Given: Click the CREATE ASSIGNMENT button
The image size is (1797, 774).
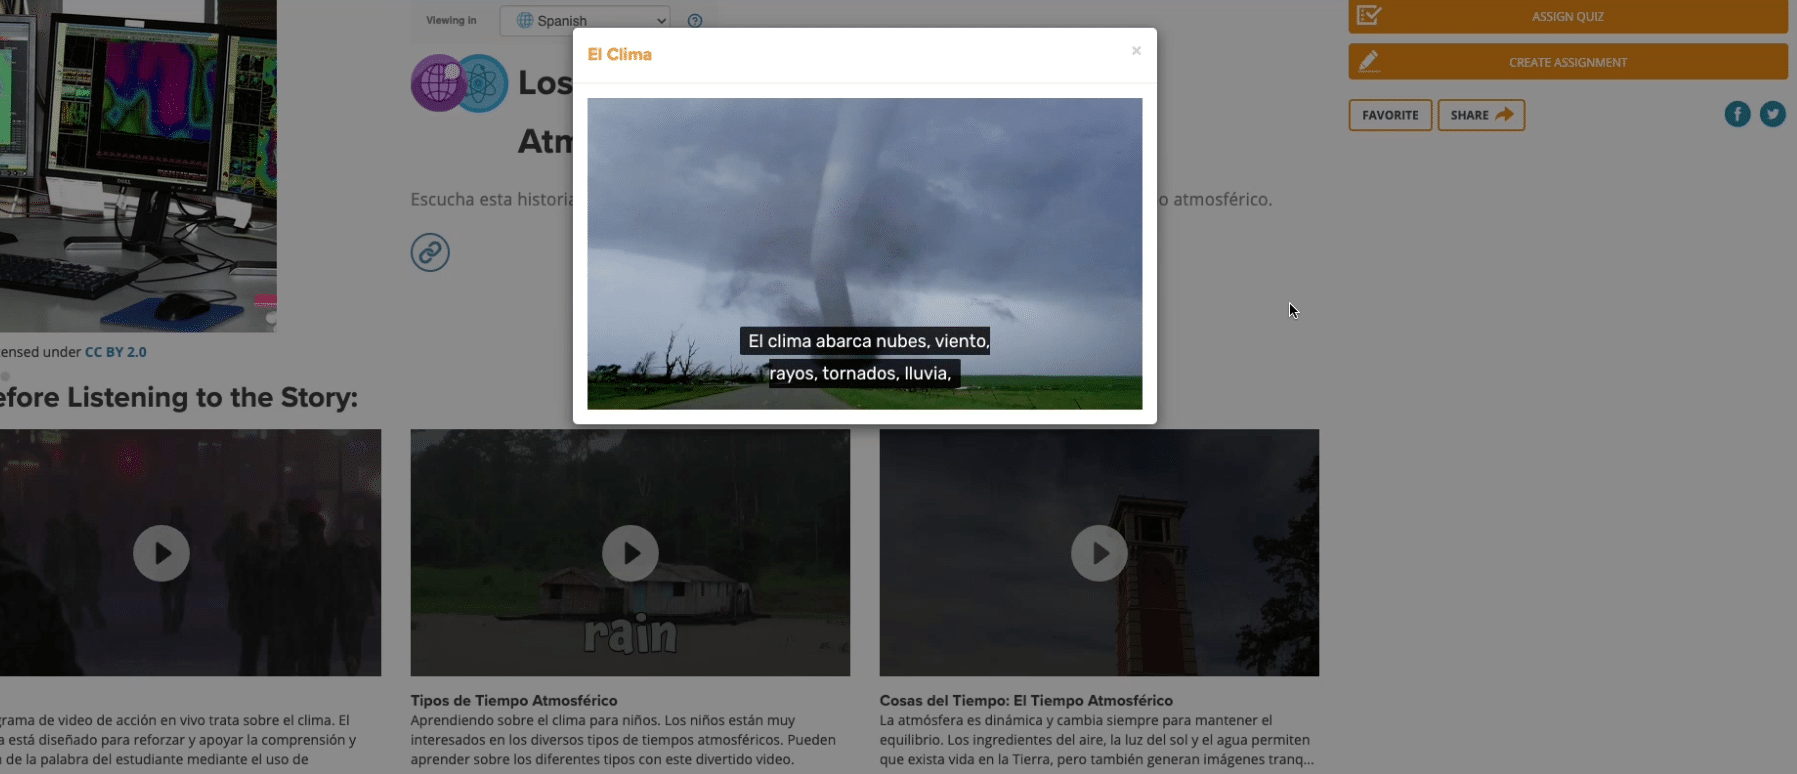Looking at the screenshot, I should coord(1567,62).
